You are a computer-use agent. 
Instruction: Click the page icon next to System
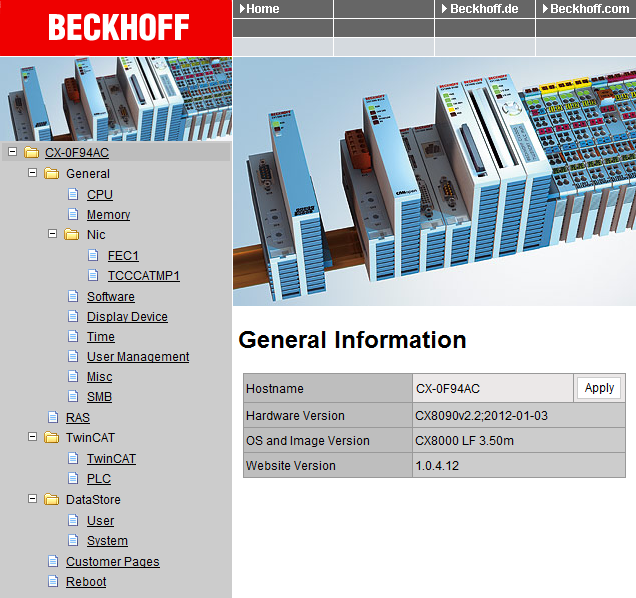click(73, 540)
